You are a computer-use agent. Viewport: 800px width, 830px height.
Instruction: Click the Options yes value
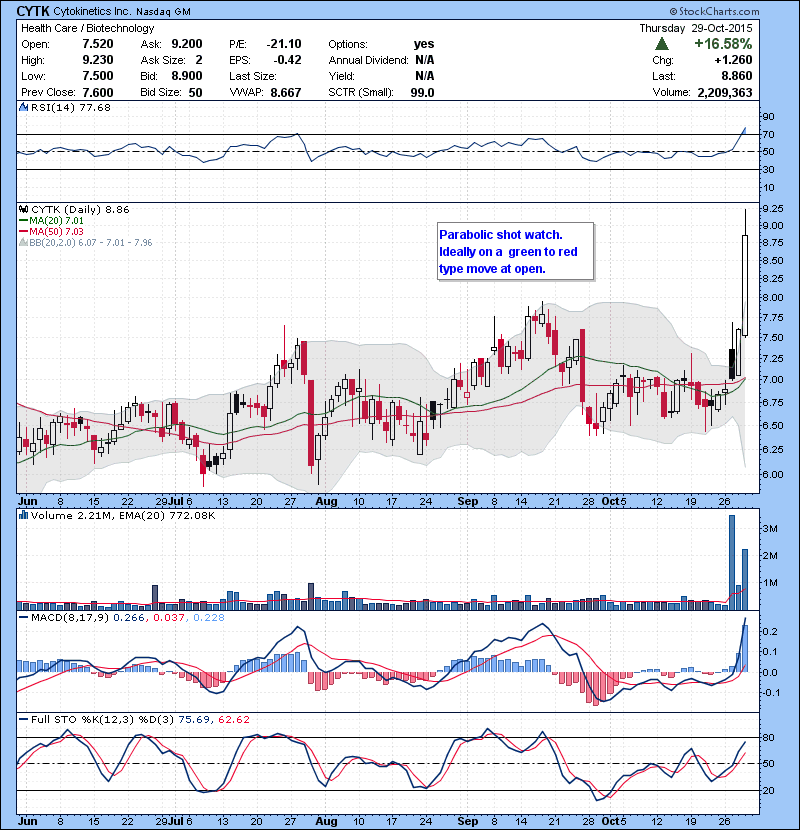pos(424,44)
